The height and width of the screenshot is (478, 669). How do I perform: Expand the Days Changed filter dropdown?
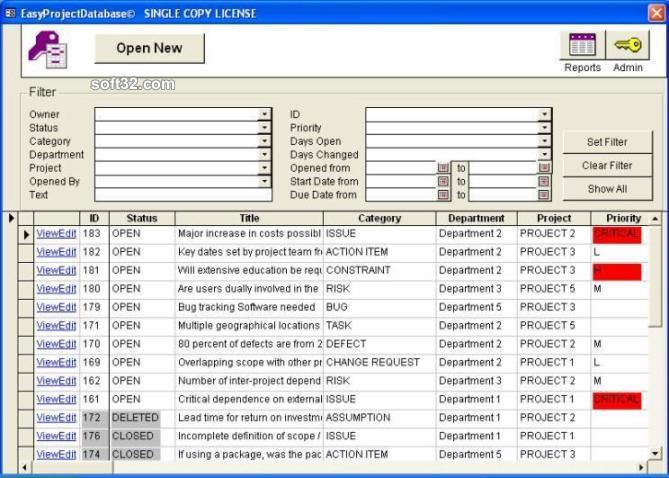click(x=544, y=154)
